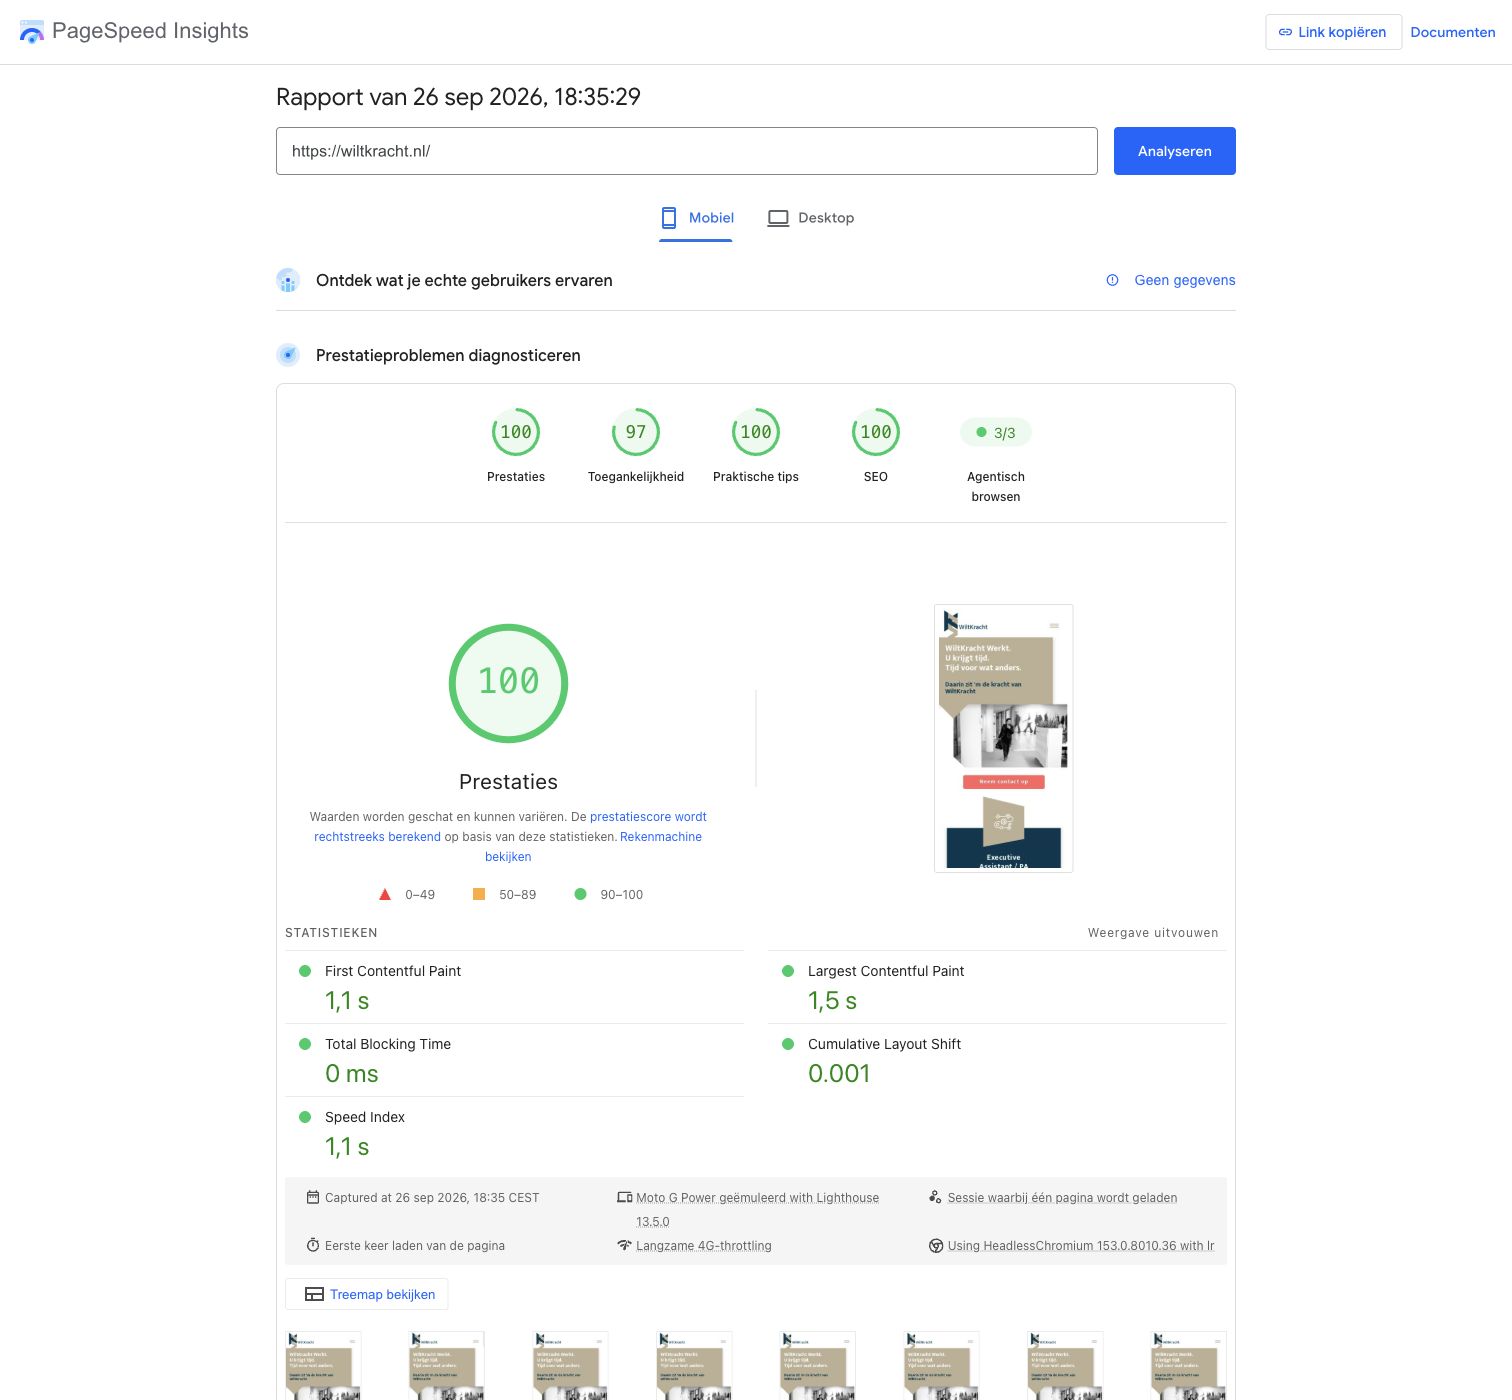Click the Agentisch browsen 3/3 badge
The height and width of the screenshot is (1400, 1512).
[996, 433]
